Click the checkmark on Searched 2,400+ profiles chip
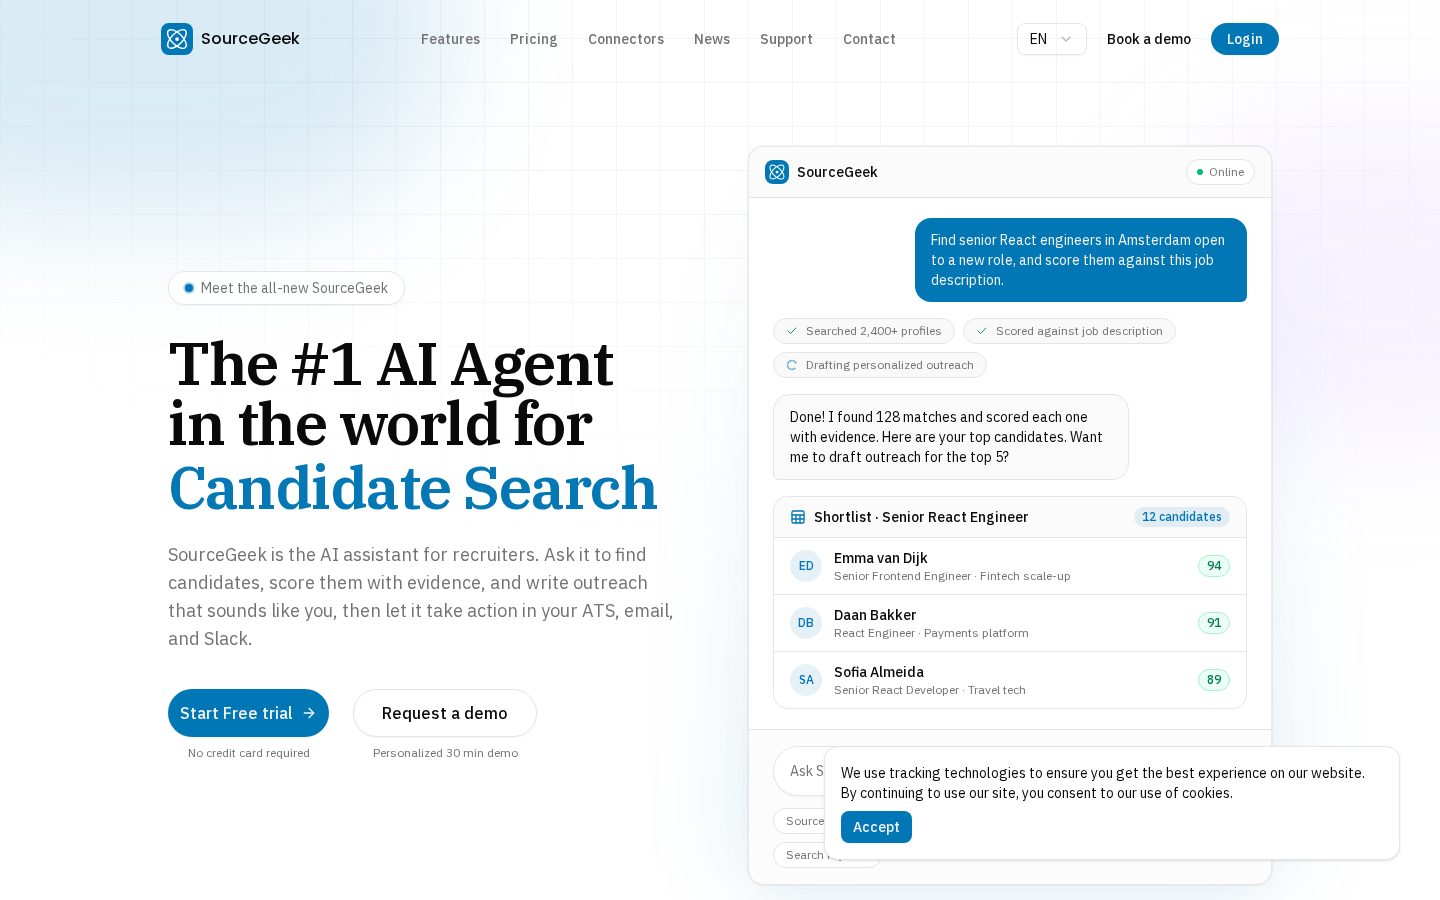The width and height of the screenshot is (1440, 900). pos(792,331)
